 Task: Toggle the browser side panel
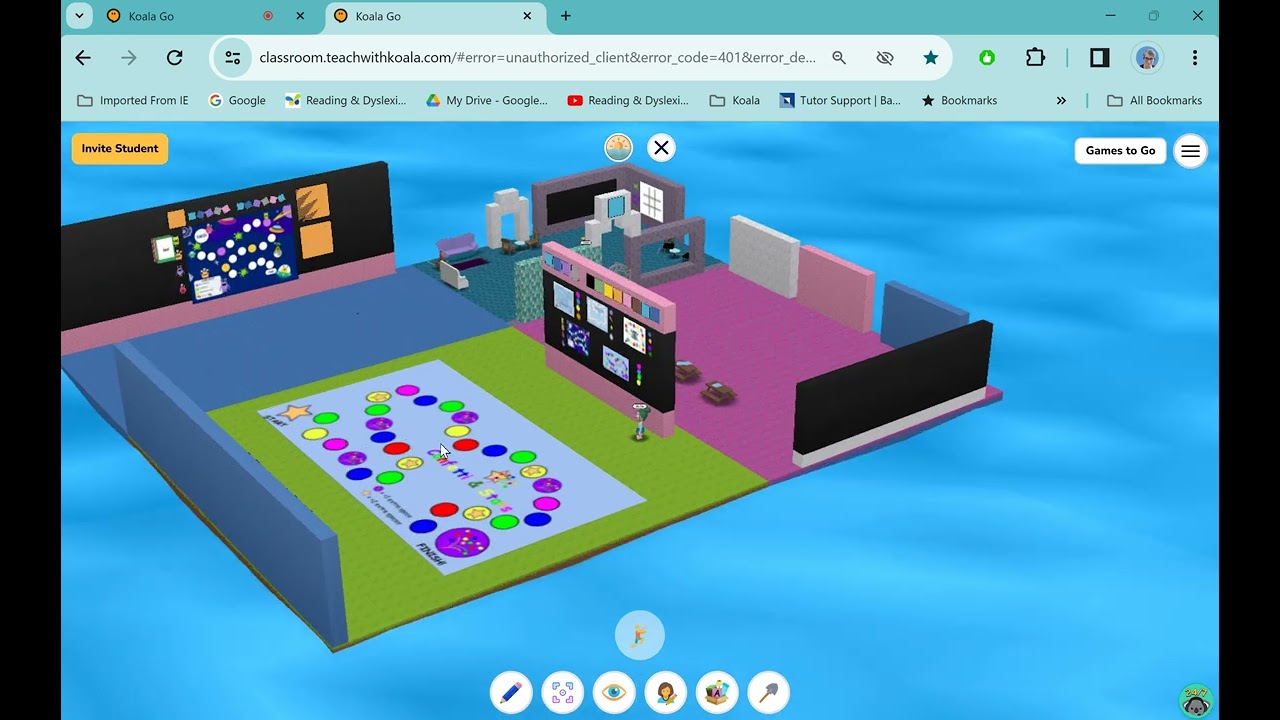pos(1100,58)
